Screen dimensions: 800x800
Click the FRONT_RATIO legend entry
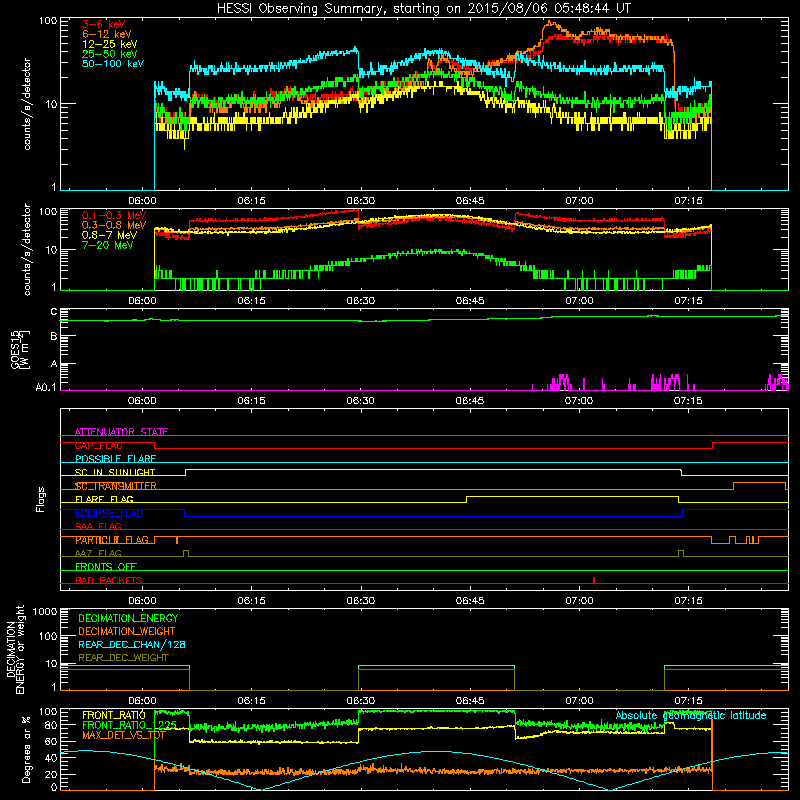click(x=114, y=716)
